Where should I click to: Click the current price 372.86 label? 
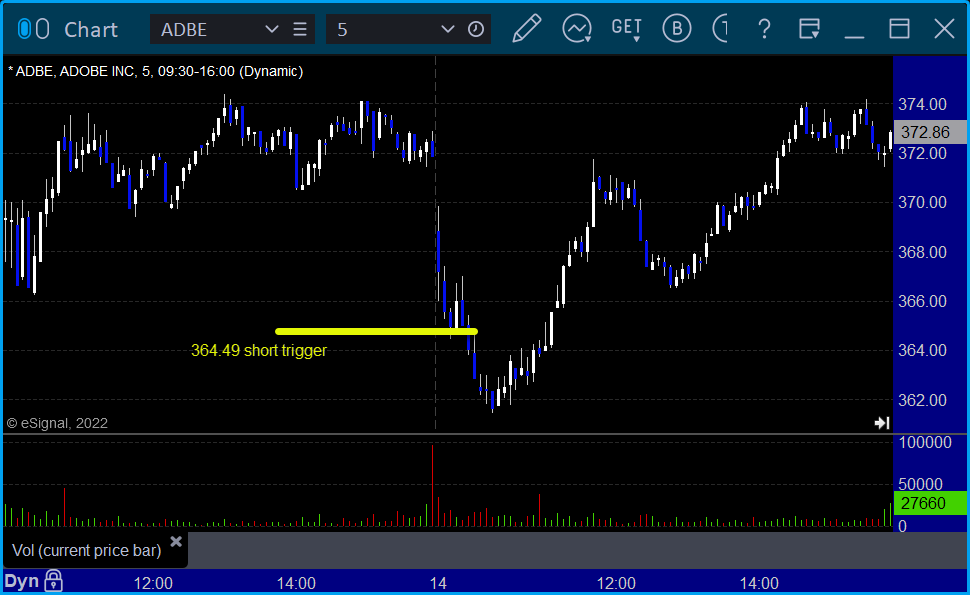tap(930, 132)
